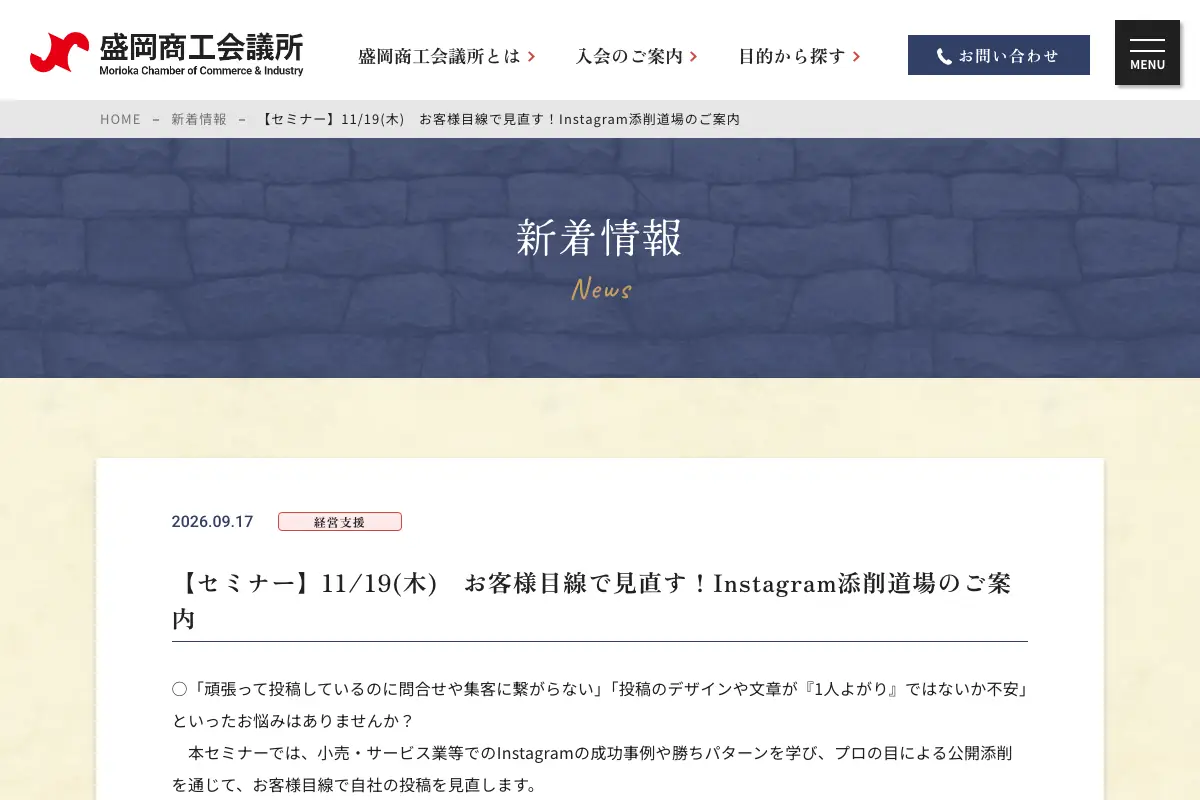
Task: Open 新着情報 breadcrumb link
Action: pyautogui.click(x=199, y=119)
